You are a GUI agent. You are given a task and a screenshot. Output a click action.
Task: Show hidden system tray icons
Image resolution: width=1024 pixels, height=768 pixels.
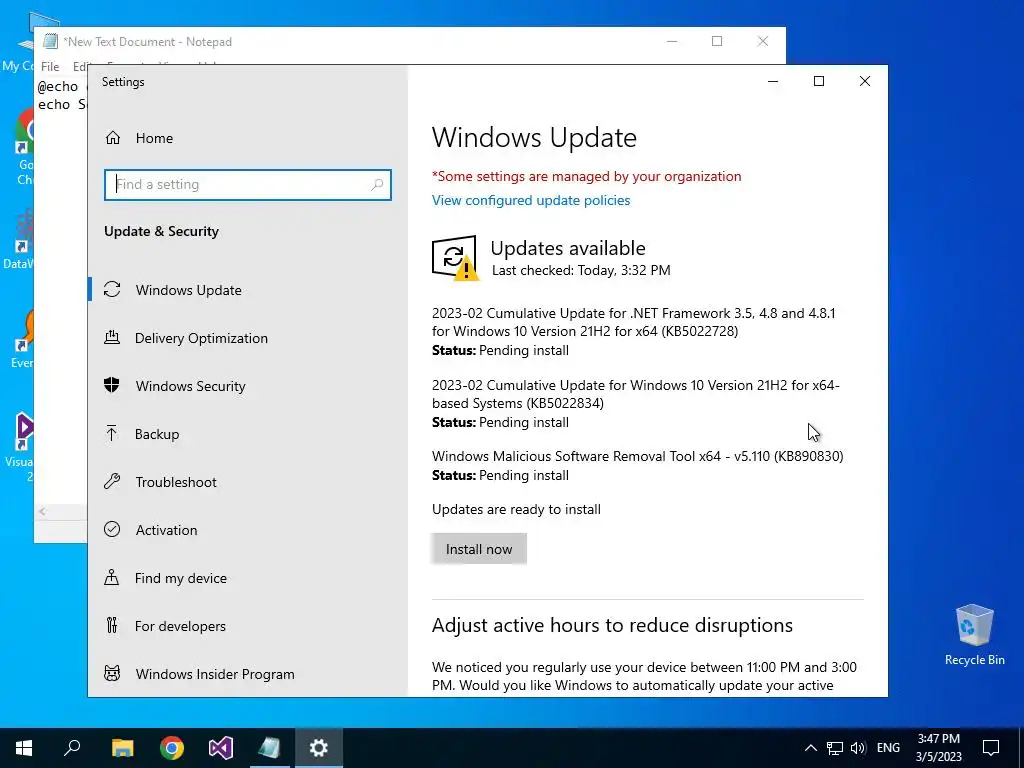pyautogui.click(x=810, y=748)
